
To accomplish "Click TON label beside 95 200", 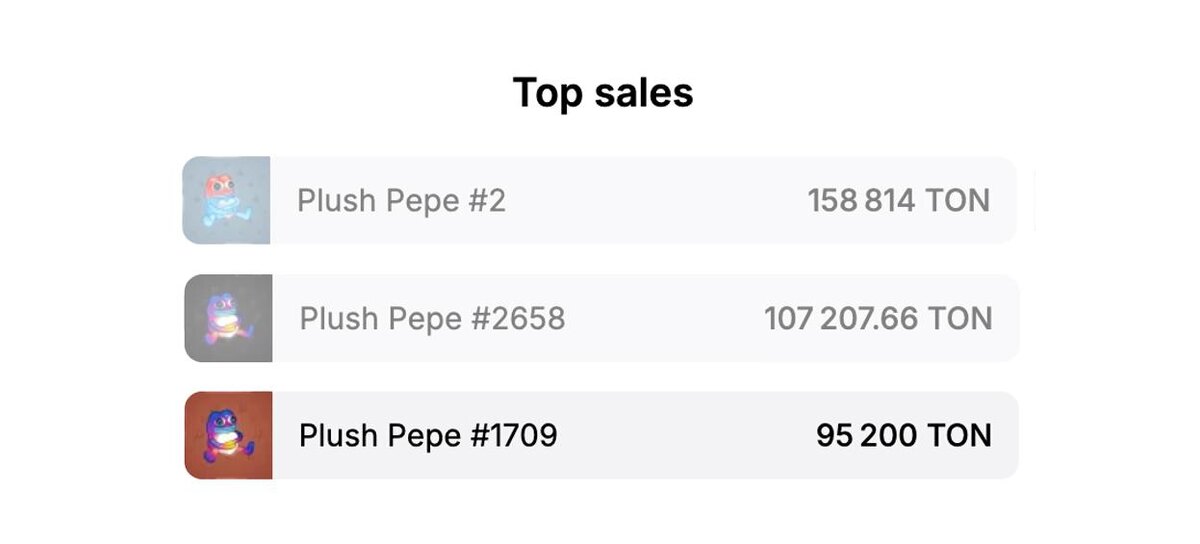I will click(959, 436).
